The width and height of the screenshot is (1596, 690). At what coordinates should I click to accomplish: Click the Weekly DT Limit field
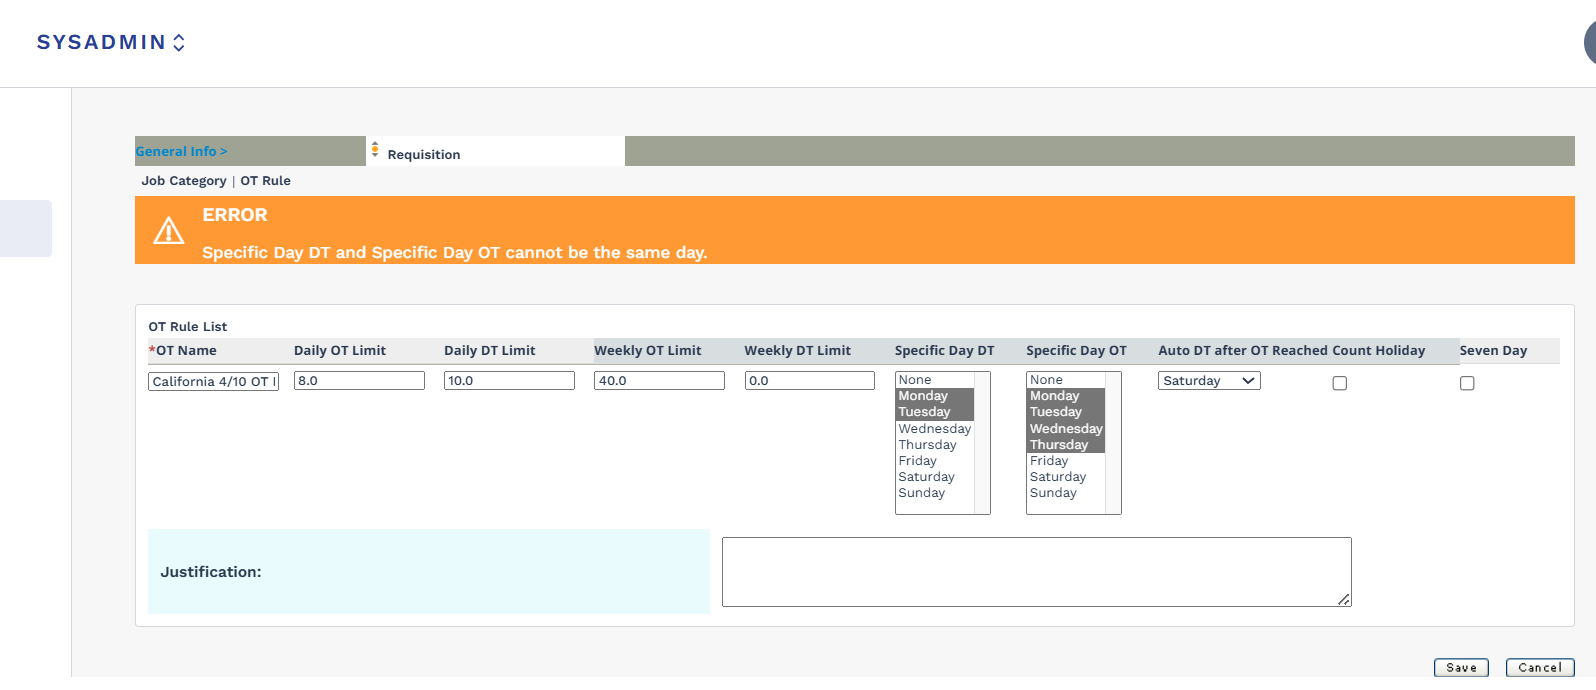coord(810,381)
